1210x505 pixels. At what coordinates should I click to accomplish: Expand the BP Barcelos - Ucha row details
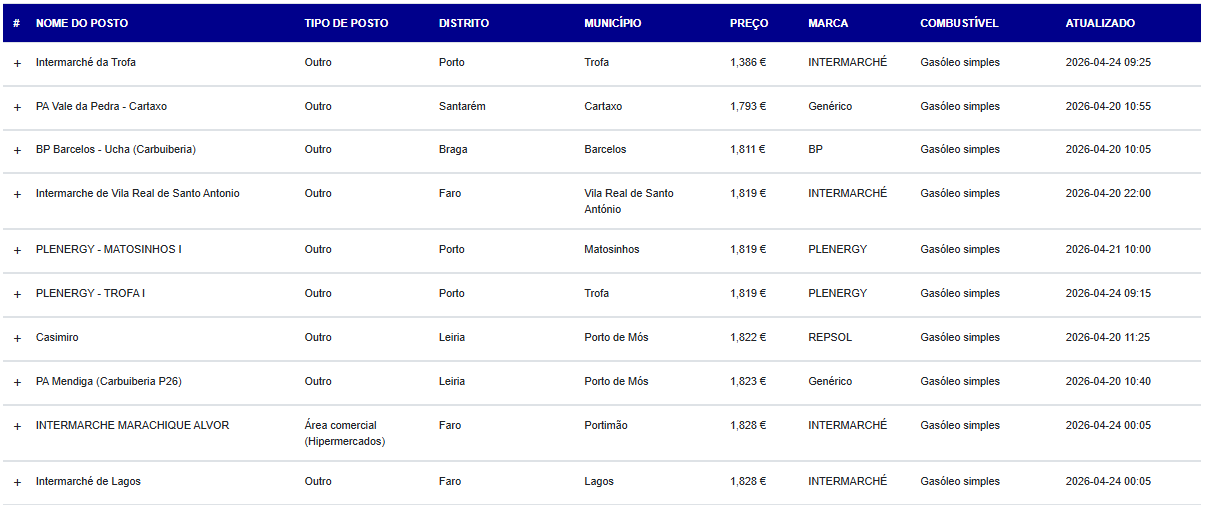(17, 150)
